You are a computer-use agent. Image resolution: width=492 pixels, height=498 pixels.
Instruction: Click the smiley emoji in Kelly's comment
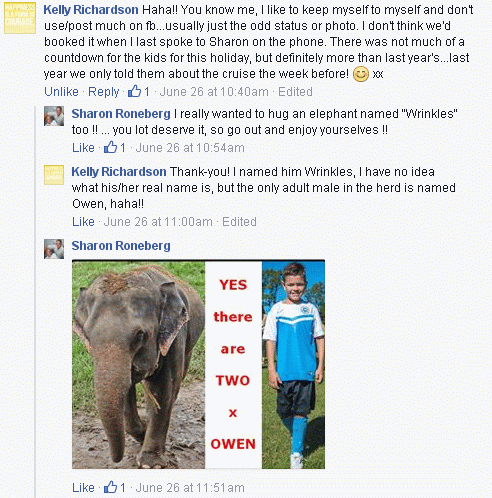click(361, 74)
